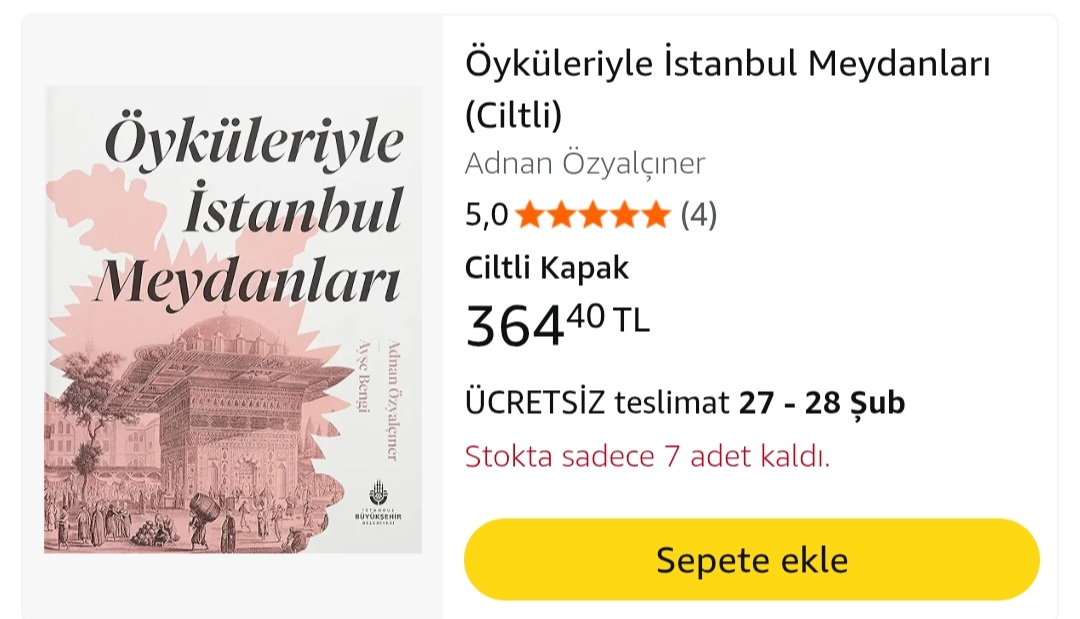This screenshot has height=619, width=1080.
Task: Open the Öyküleriyle İstanbul Meydanları (Ciltli) title link
Action: click(728, 89)
